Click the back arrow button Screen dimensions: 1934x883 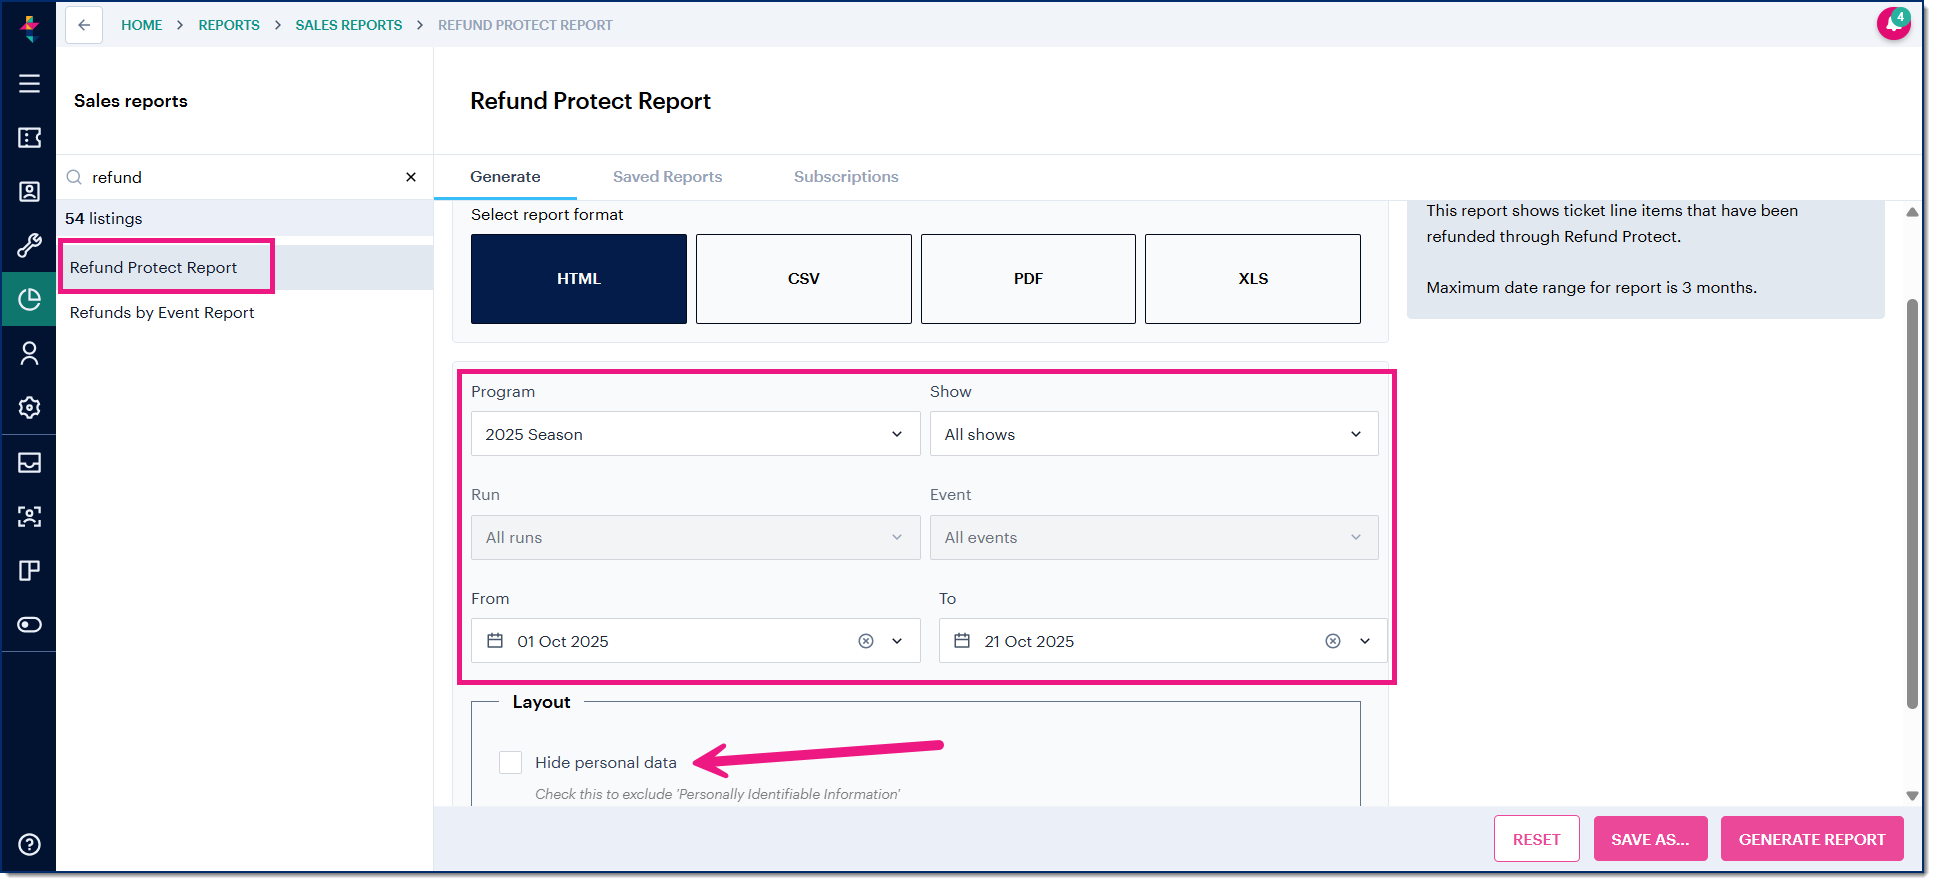click(84, 25)
